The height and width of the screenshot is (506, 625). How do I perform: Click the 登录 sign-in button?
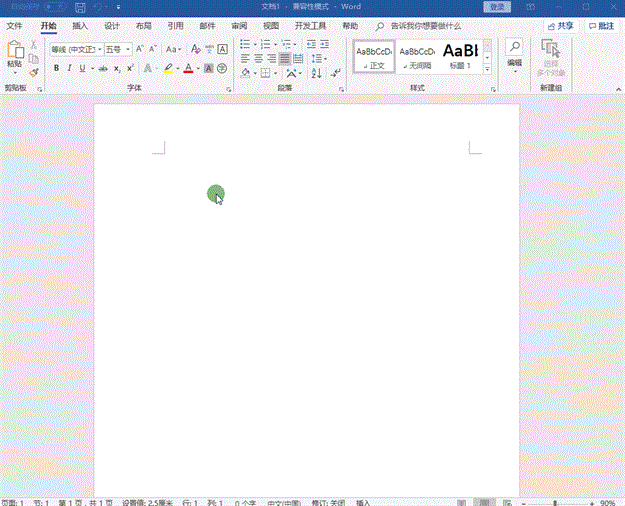496,7
